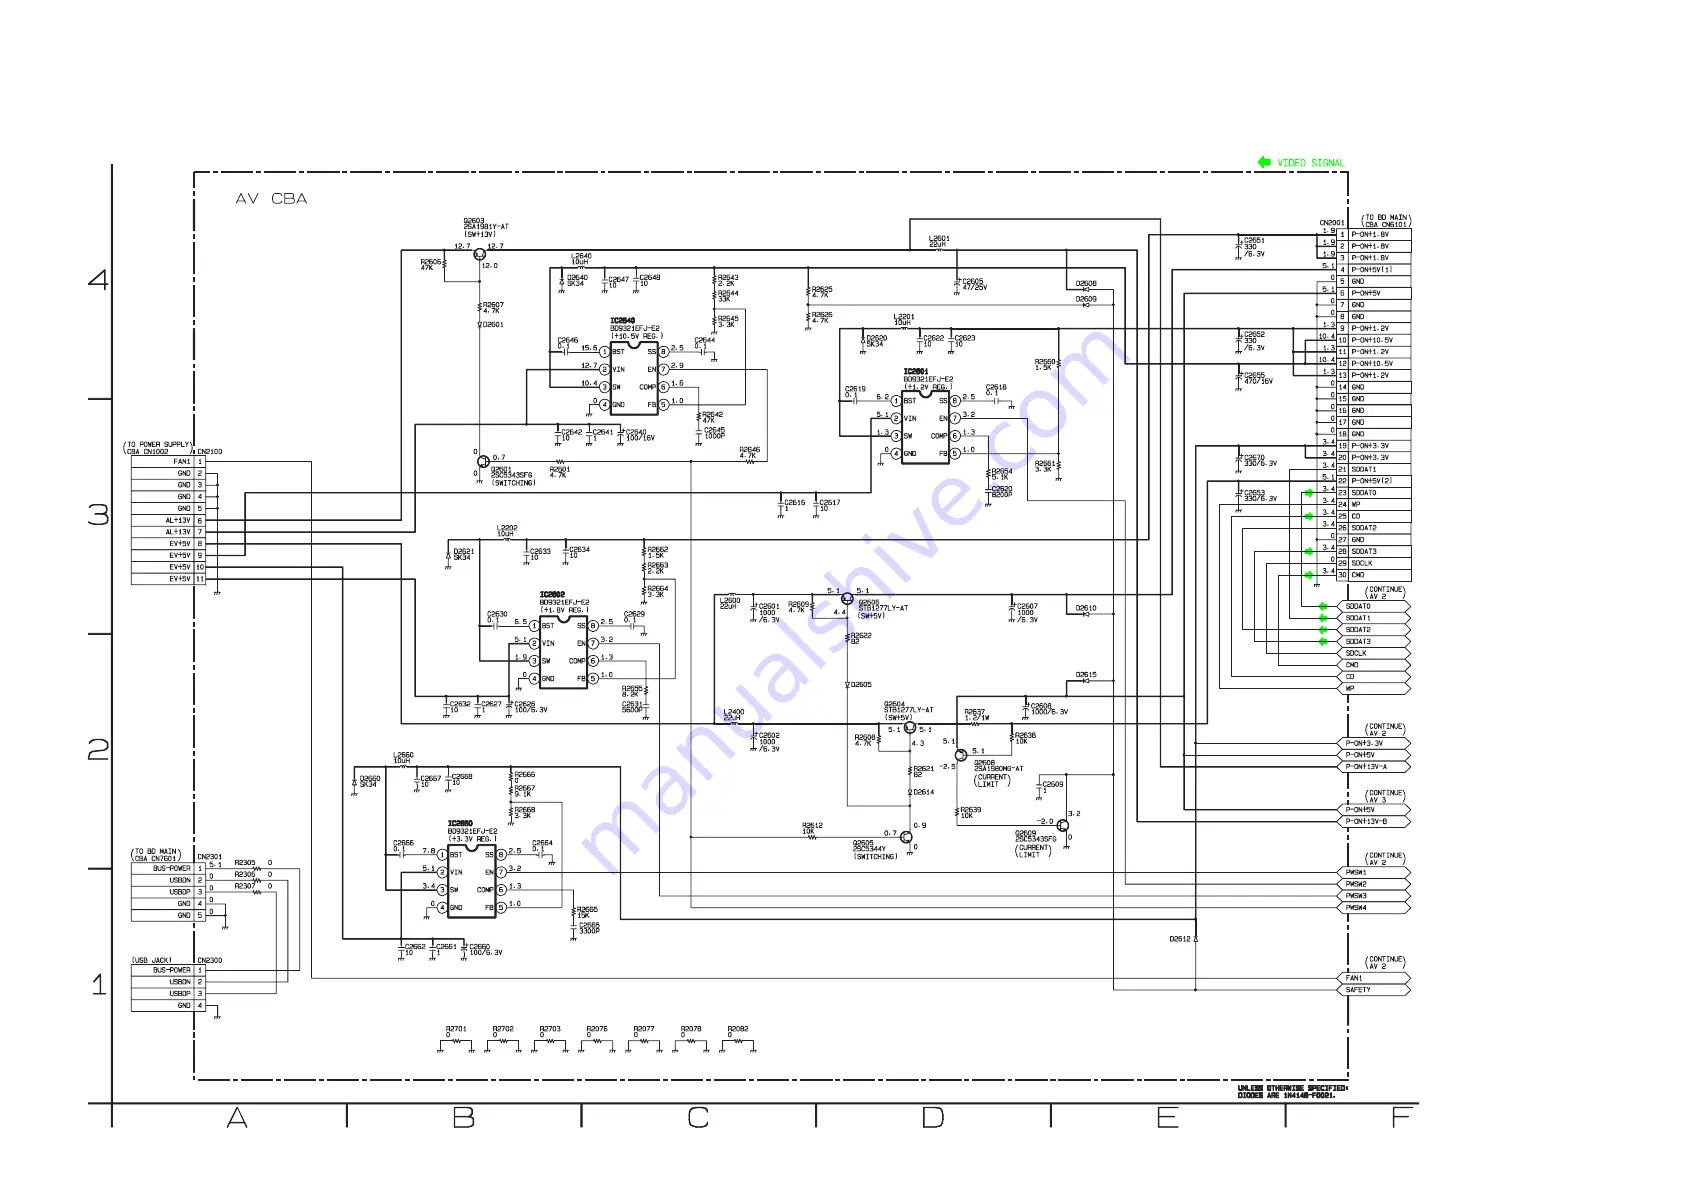Click the D2605 diode label
This screenshot has height=1191, width=1701.
pos(861,685)
